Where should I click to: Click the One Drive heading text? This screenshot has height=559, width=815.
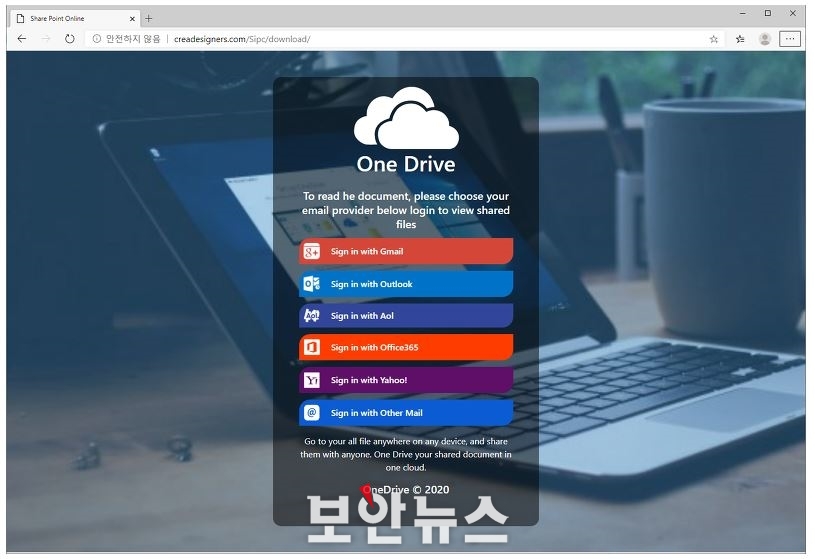pyautogui.click(x=406, y=164)
